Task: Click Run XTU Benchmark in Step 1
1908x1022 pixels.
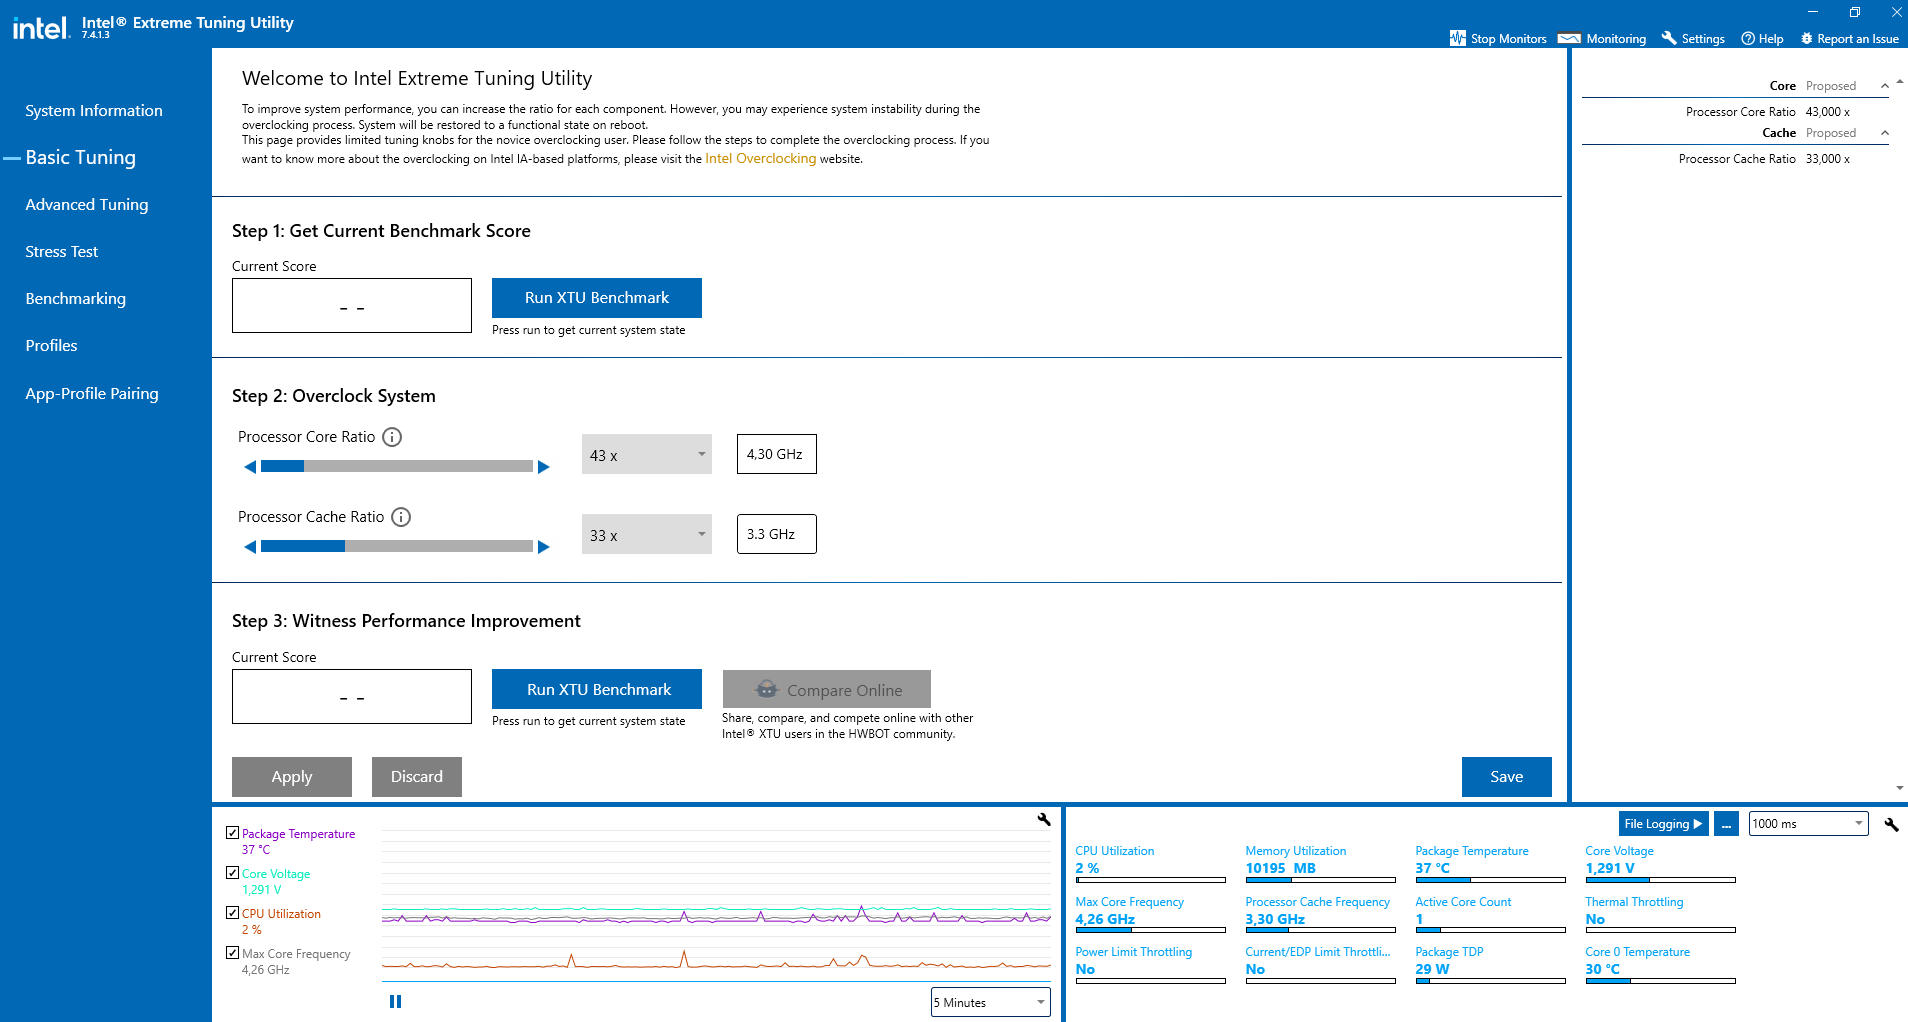Action: [597, 298]
